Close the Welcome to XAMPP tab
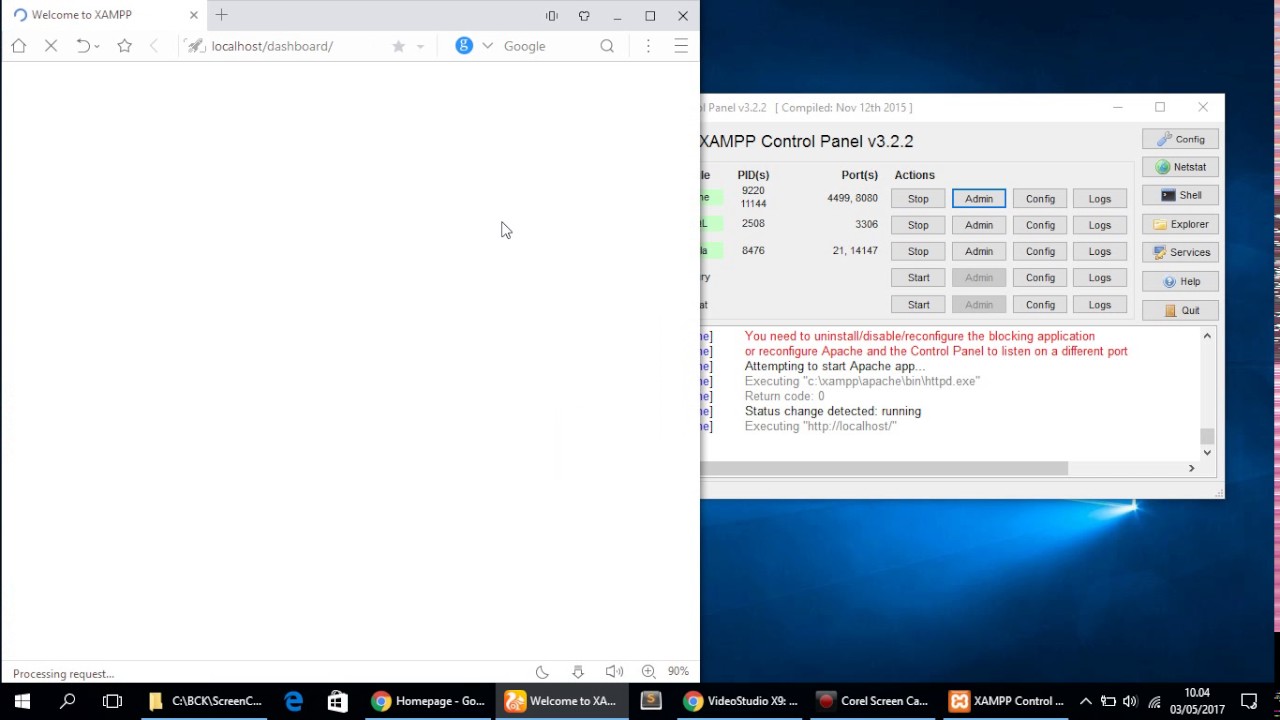Screen dimensions: 1280x720 (x=194, y=15)
